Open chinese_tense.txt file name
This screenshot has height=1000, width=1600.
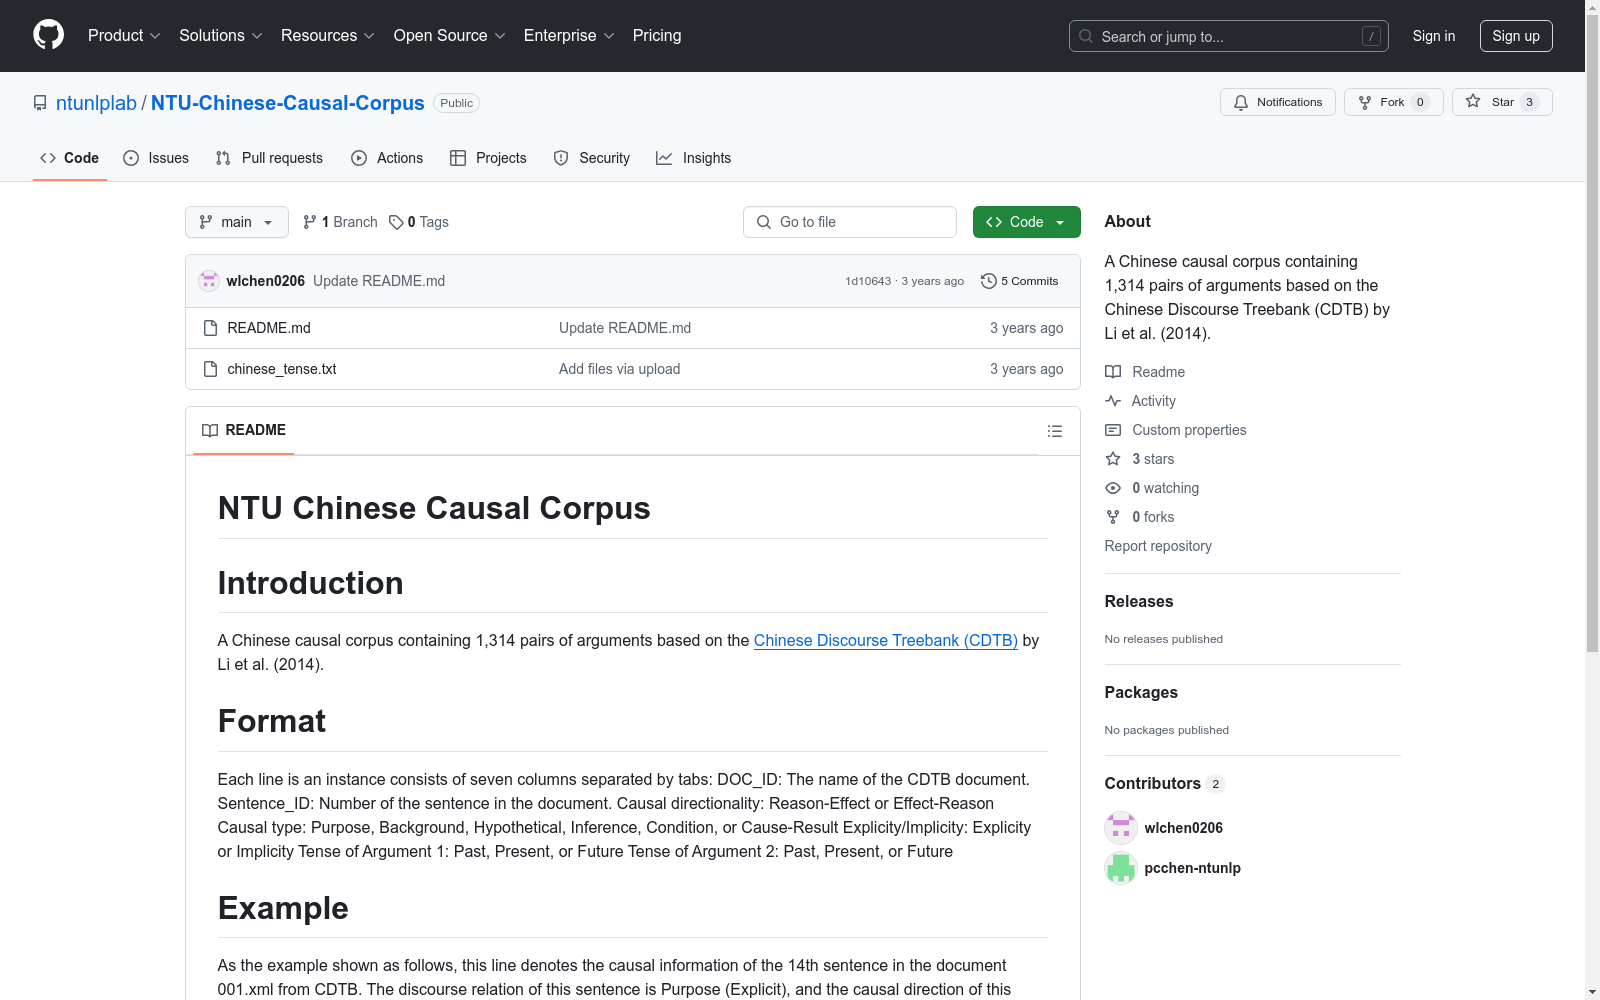[x=282, y=369]
